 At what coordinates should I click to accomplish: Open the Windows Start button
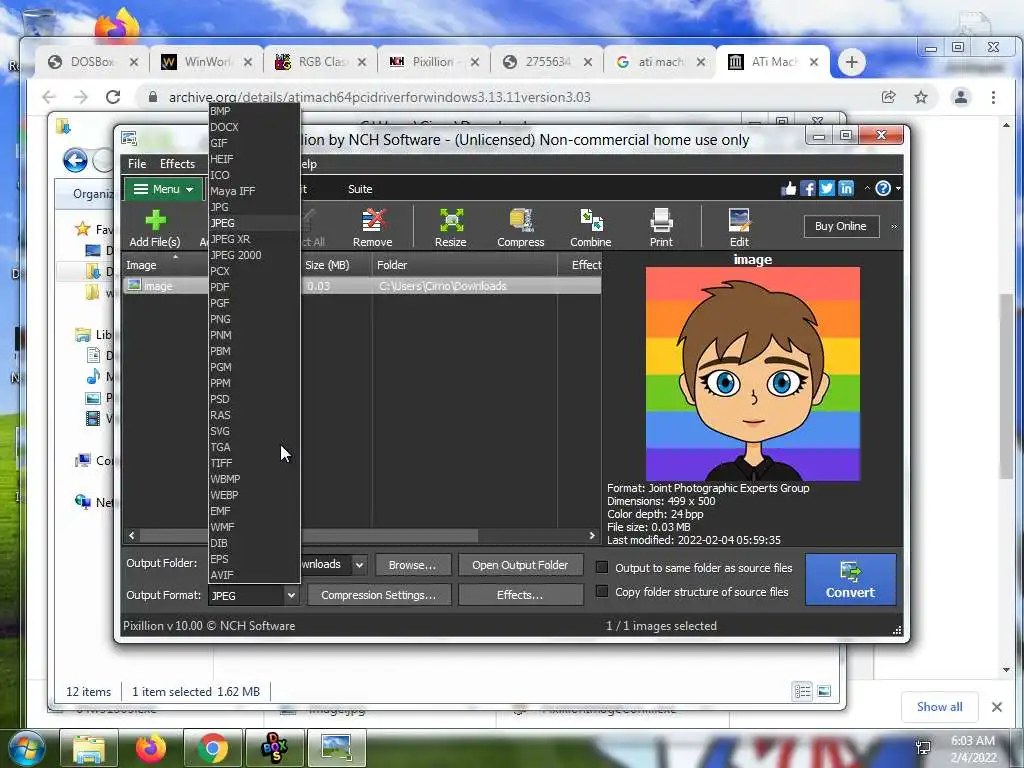(27, 748)
